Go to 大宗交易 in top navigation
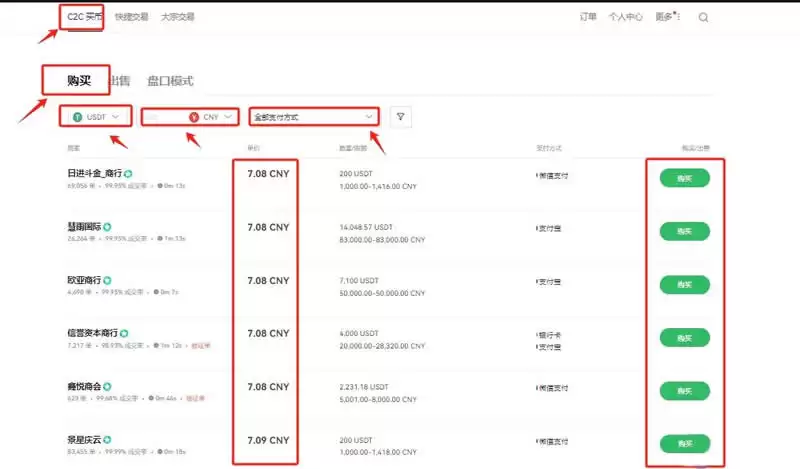 177,17
